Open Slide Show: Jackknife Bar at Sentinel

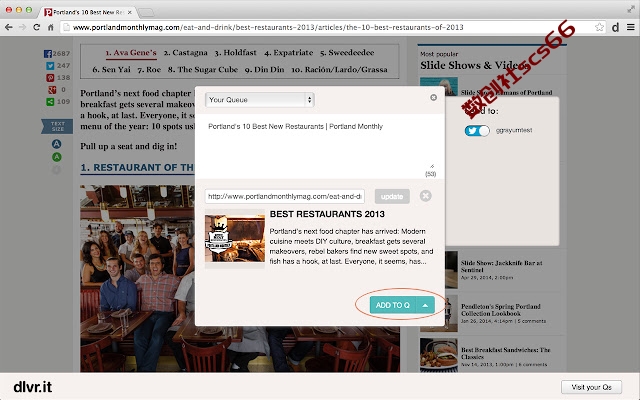pos(502,266)
